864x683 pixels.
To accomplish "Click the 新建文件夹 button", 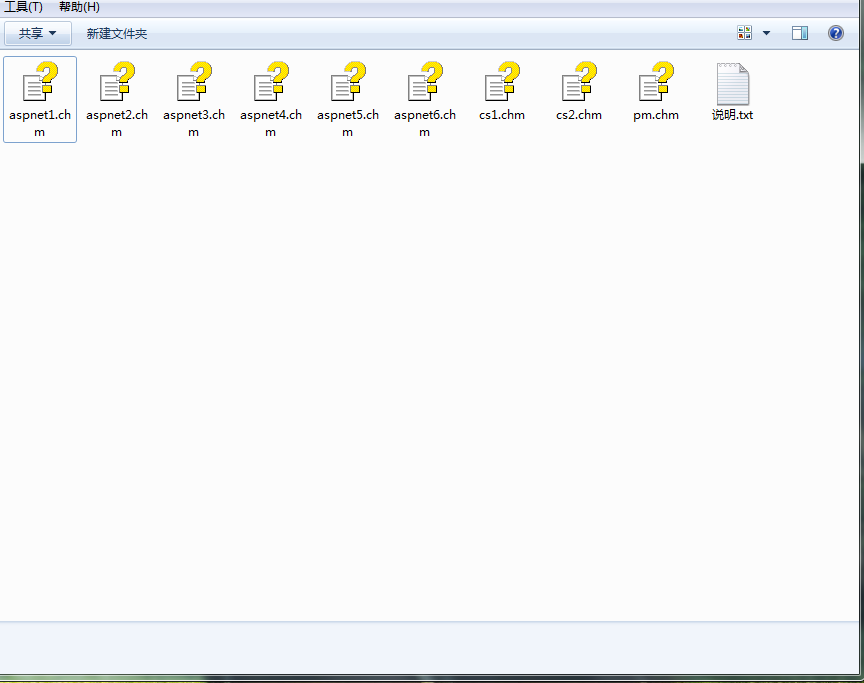I will [117, 34].
